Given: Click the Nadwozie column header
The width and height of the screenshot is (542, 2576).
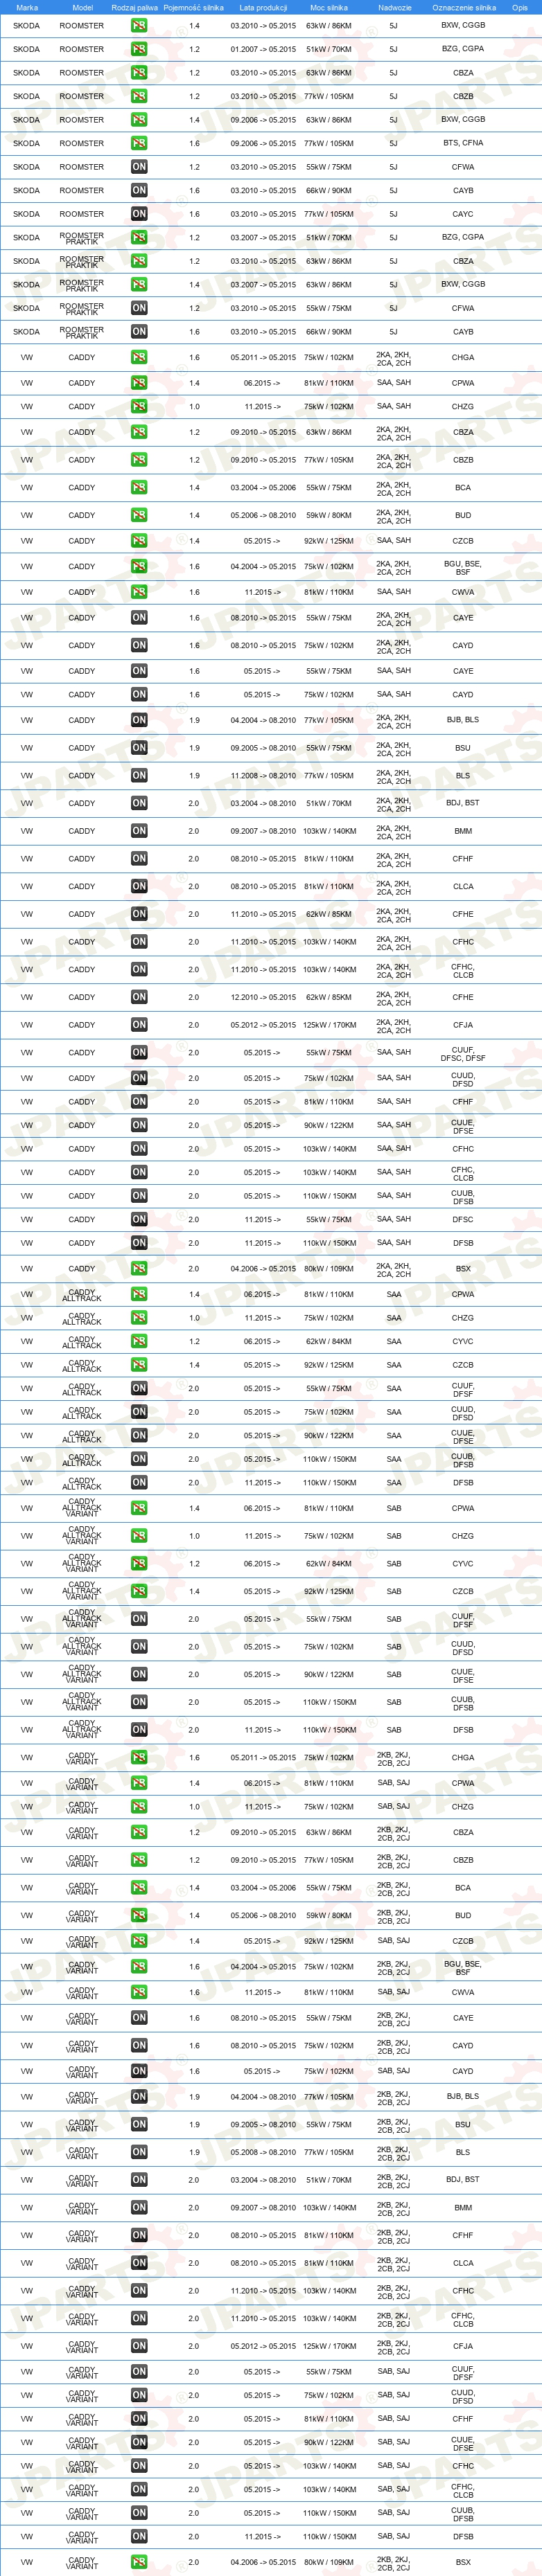Looking at the screenshot, I should 394,7.
